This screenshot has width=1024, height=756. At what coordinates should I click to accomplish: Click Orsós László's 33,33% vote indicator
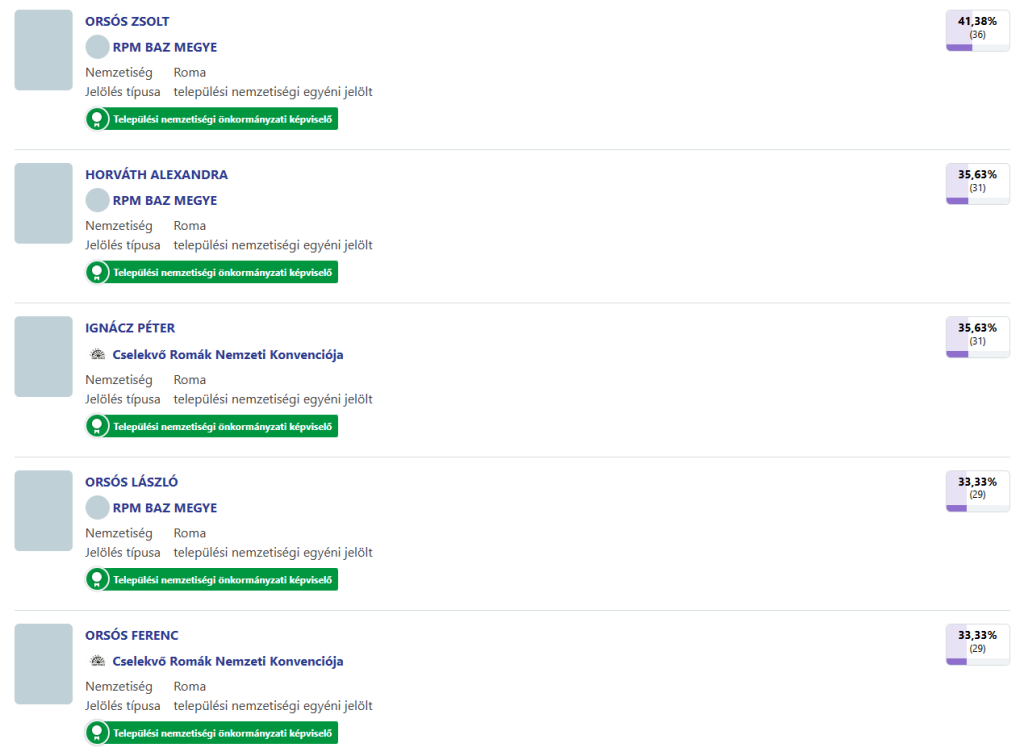point(977,491)
